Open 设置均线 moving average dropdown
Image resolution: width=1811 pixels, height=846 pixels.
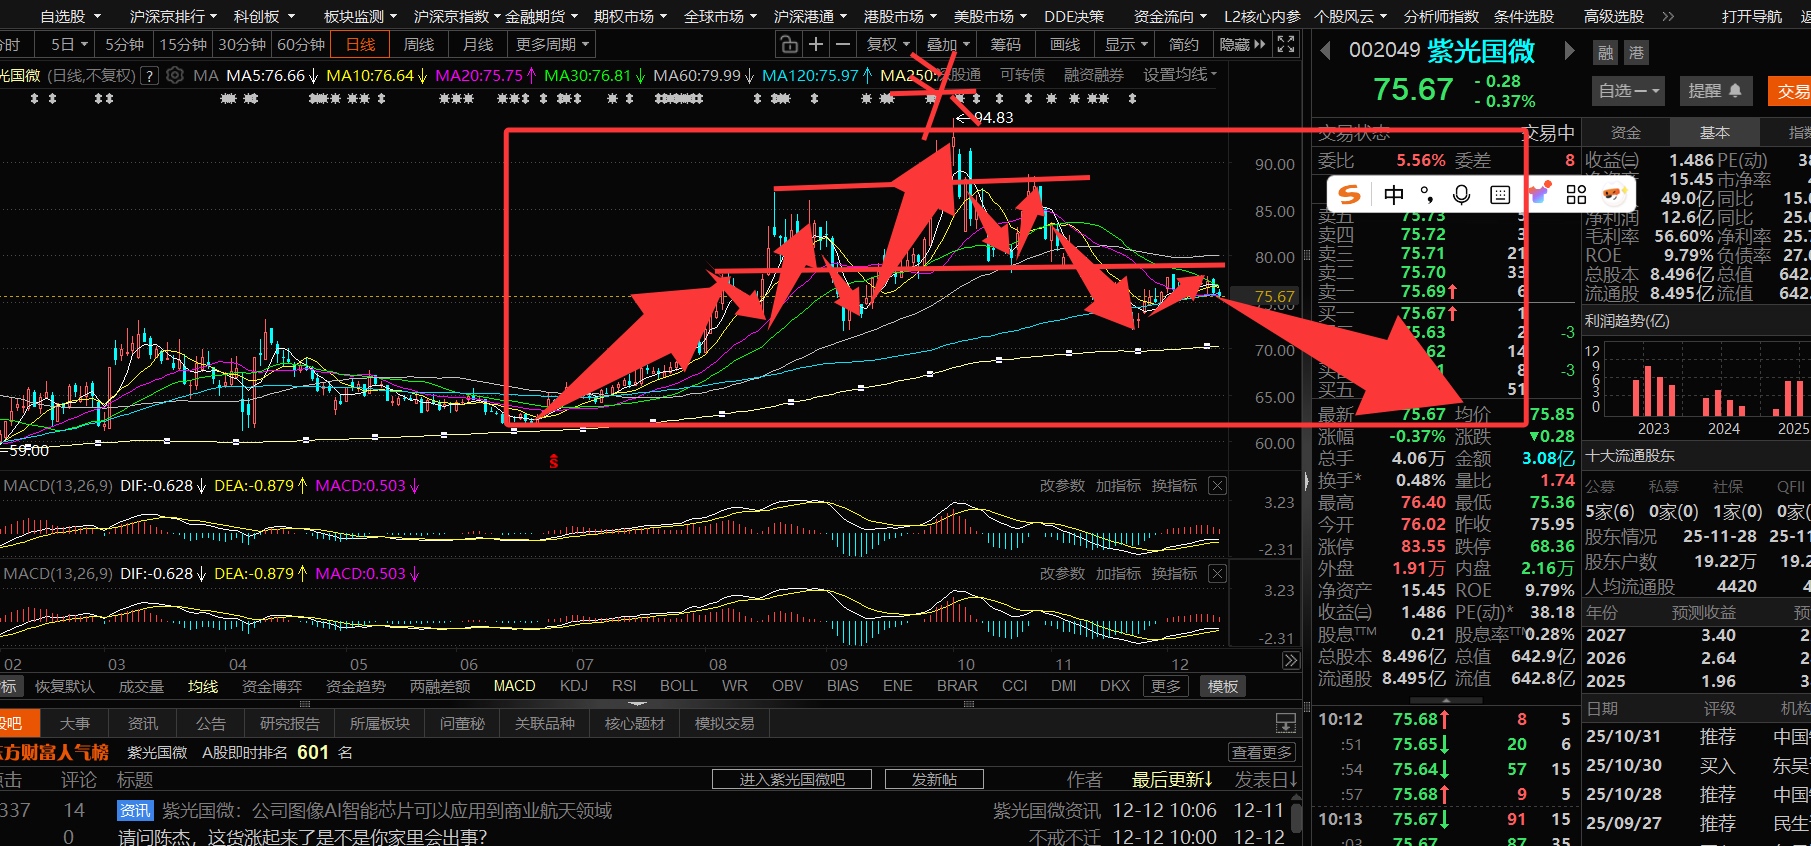click(x=1180, y=75)
